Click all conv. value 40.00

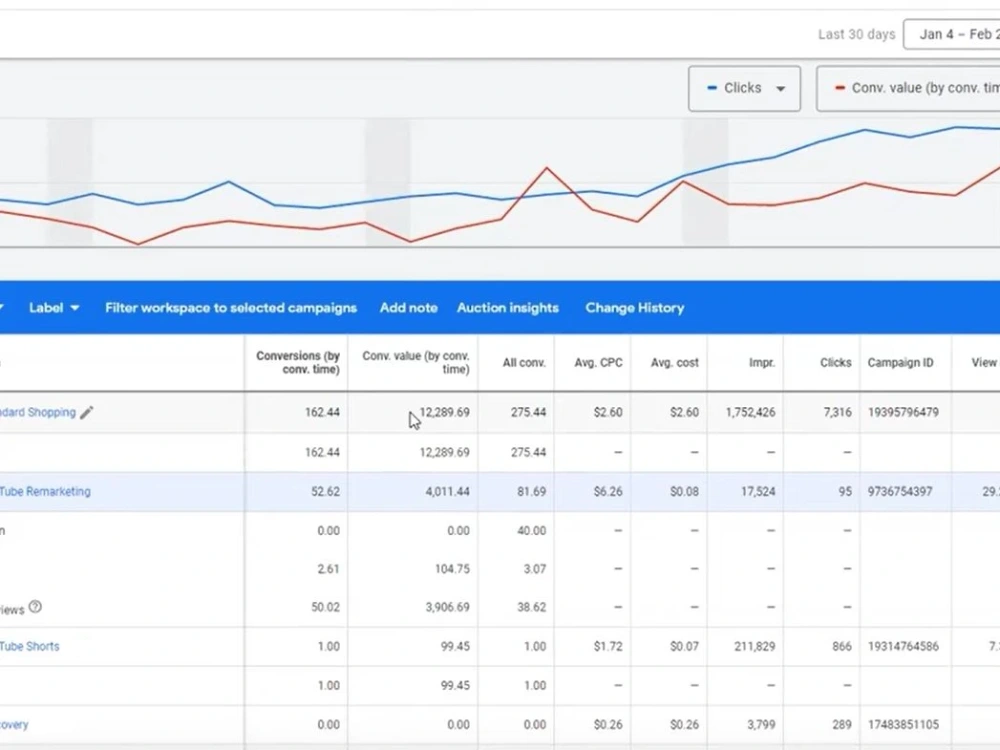point(531,531)
